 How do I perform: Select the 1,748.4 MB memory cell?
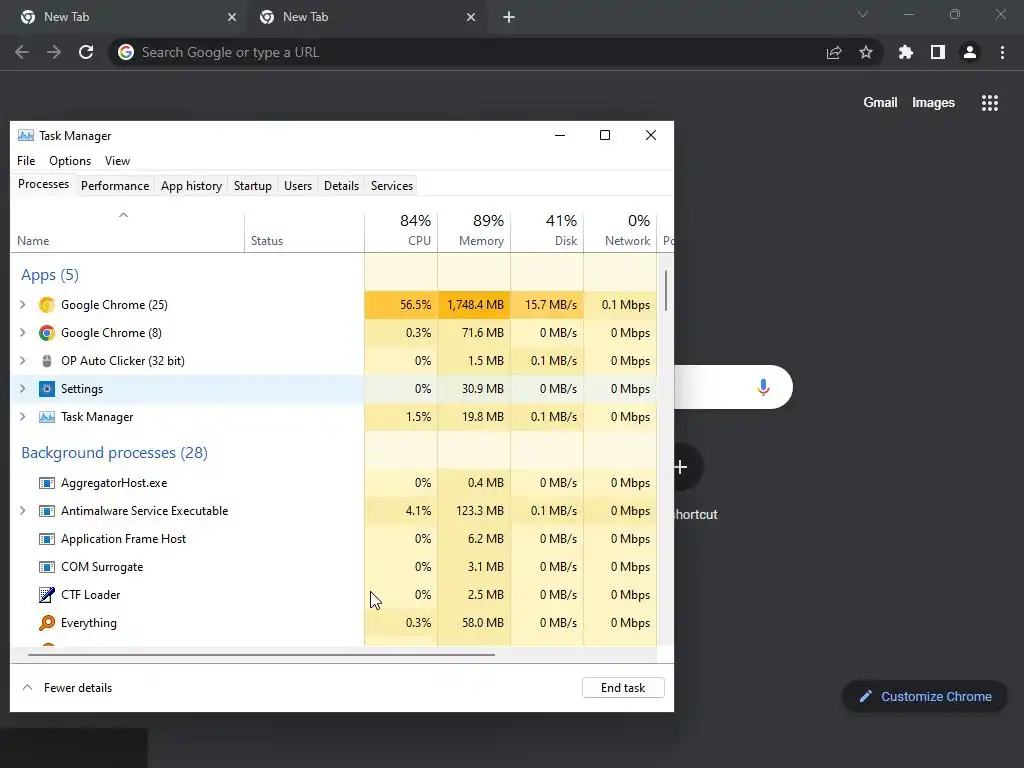point(474,305)
